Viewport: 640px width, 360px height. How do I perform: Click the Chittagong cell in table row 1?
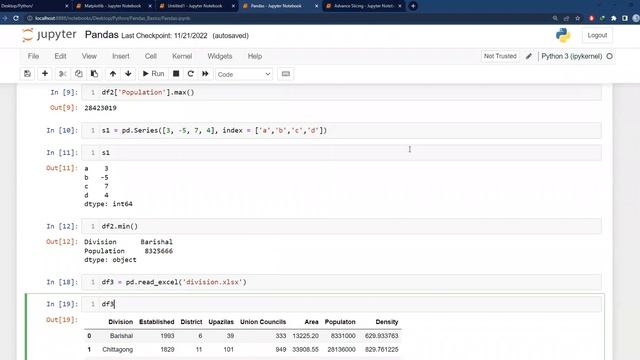click(118, 349)
